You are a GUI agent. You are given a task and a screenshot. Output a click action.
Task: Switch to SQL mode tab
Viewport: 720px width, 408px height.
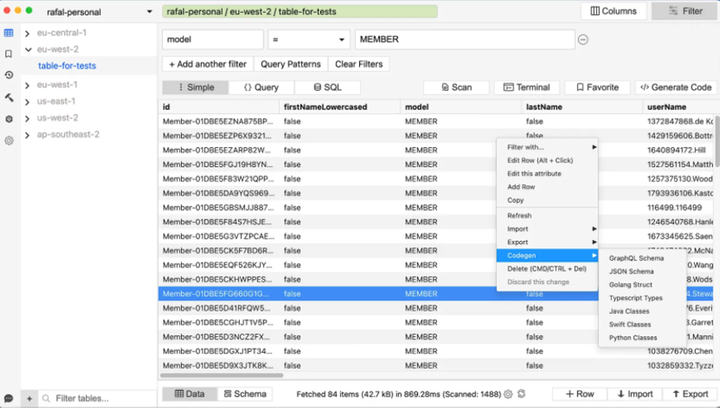click(x=327, y=87)
